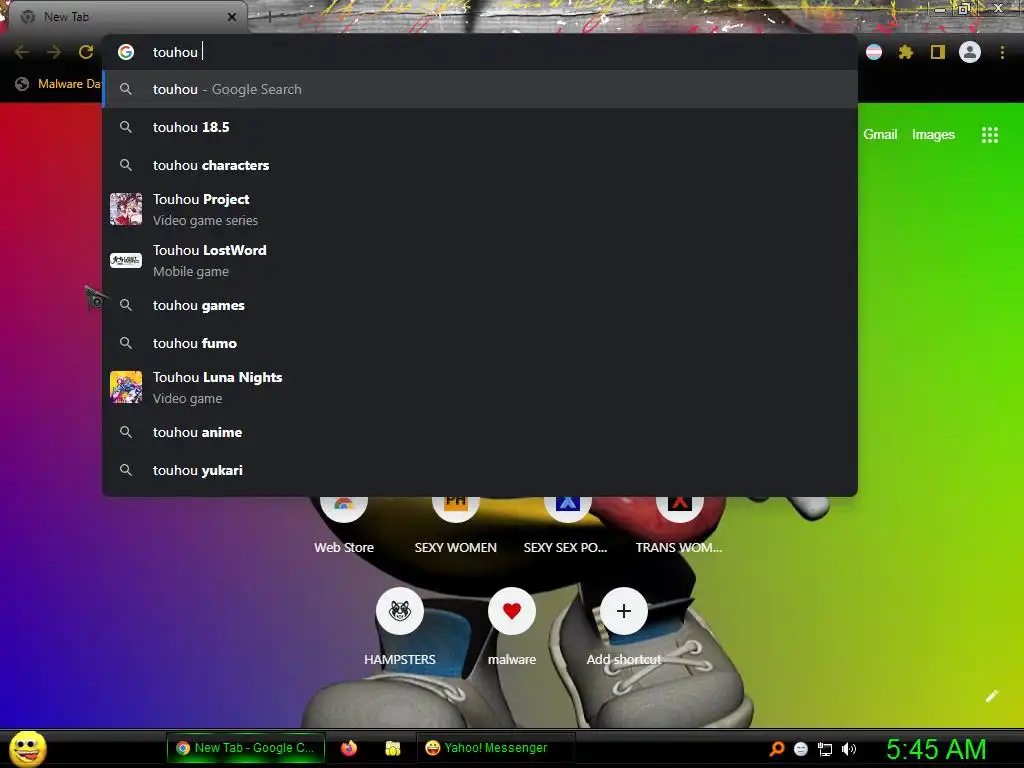Switch to New Tab - Google Chrome taskbar item
This screenshot has width=1024, height=768.
[x=246, y=748]
